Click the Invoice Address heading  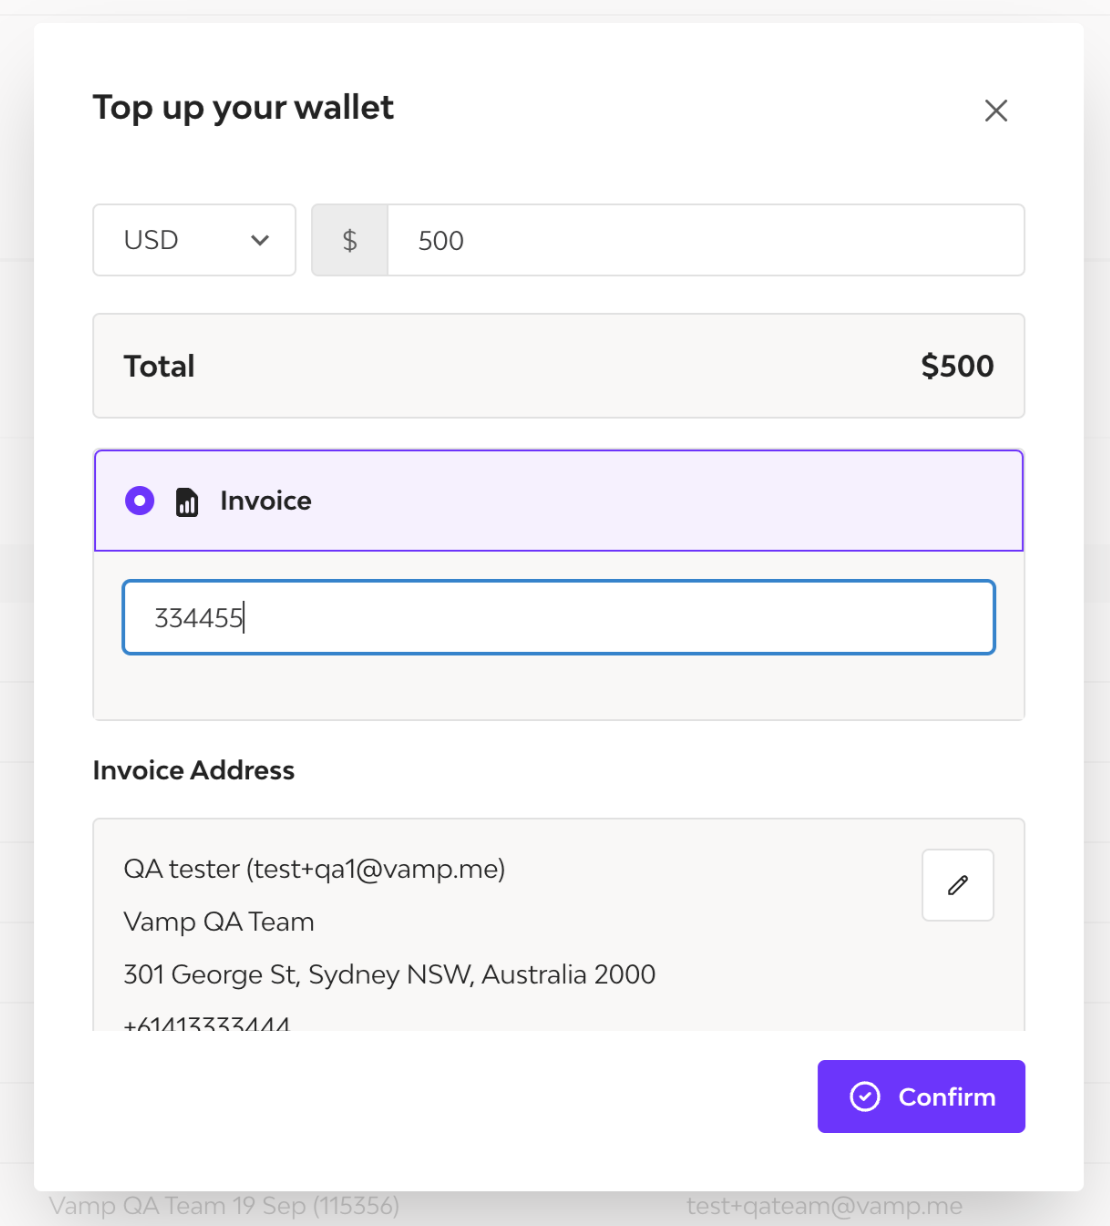click(194, 770)
